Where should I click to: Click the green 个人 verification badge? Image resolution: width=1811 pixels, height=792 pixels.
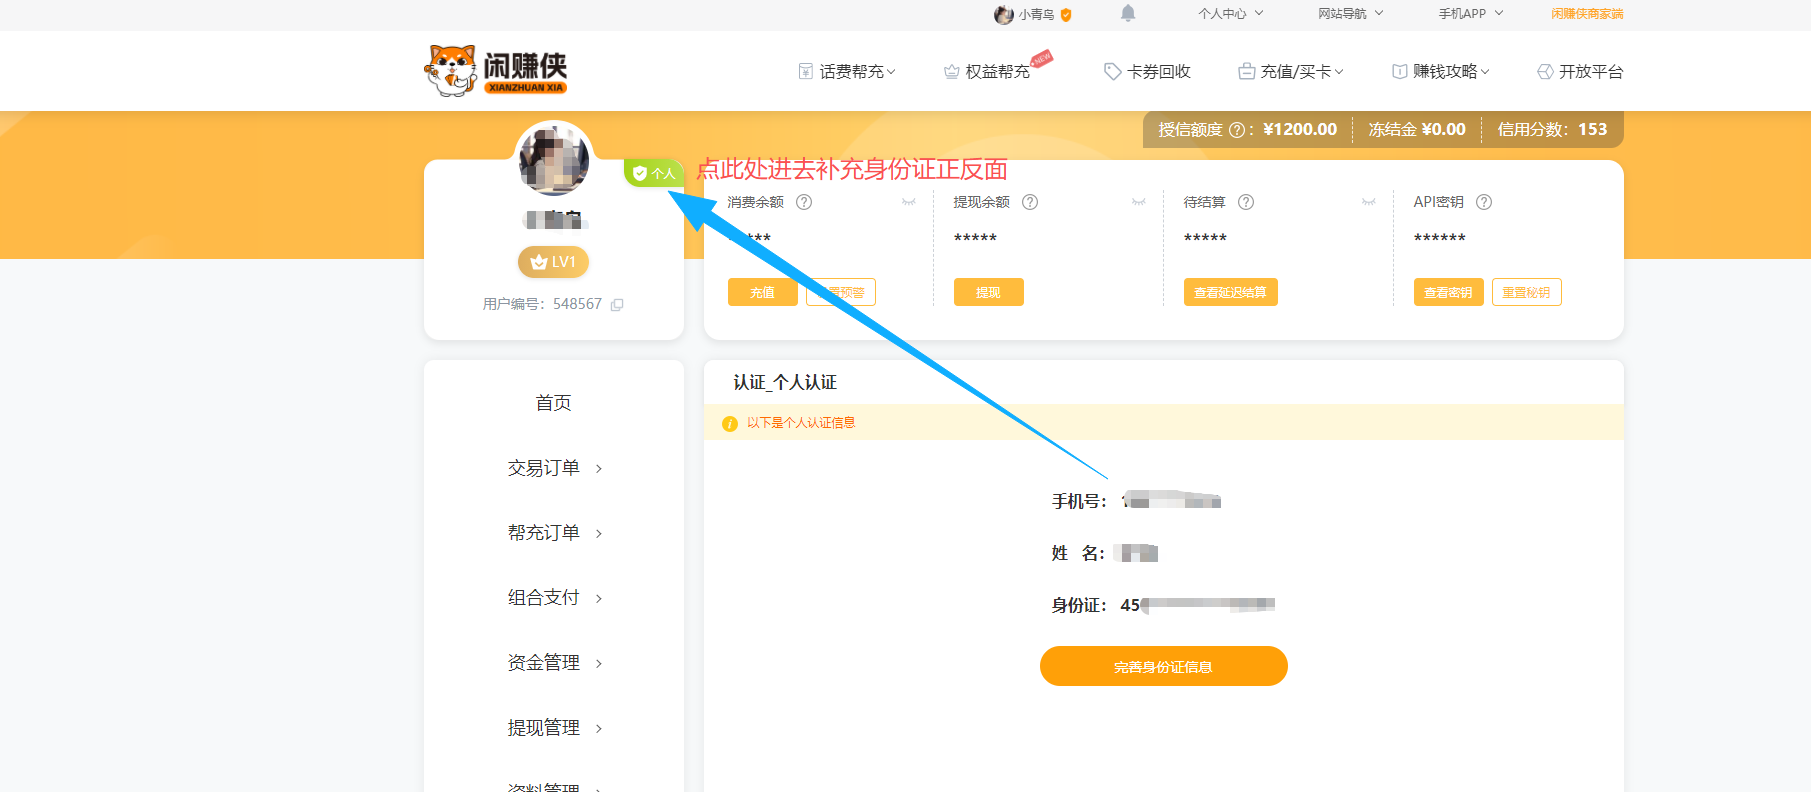tap(653, 173)
